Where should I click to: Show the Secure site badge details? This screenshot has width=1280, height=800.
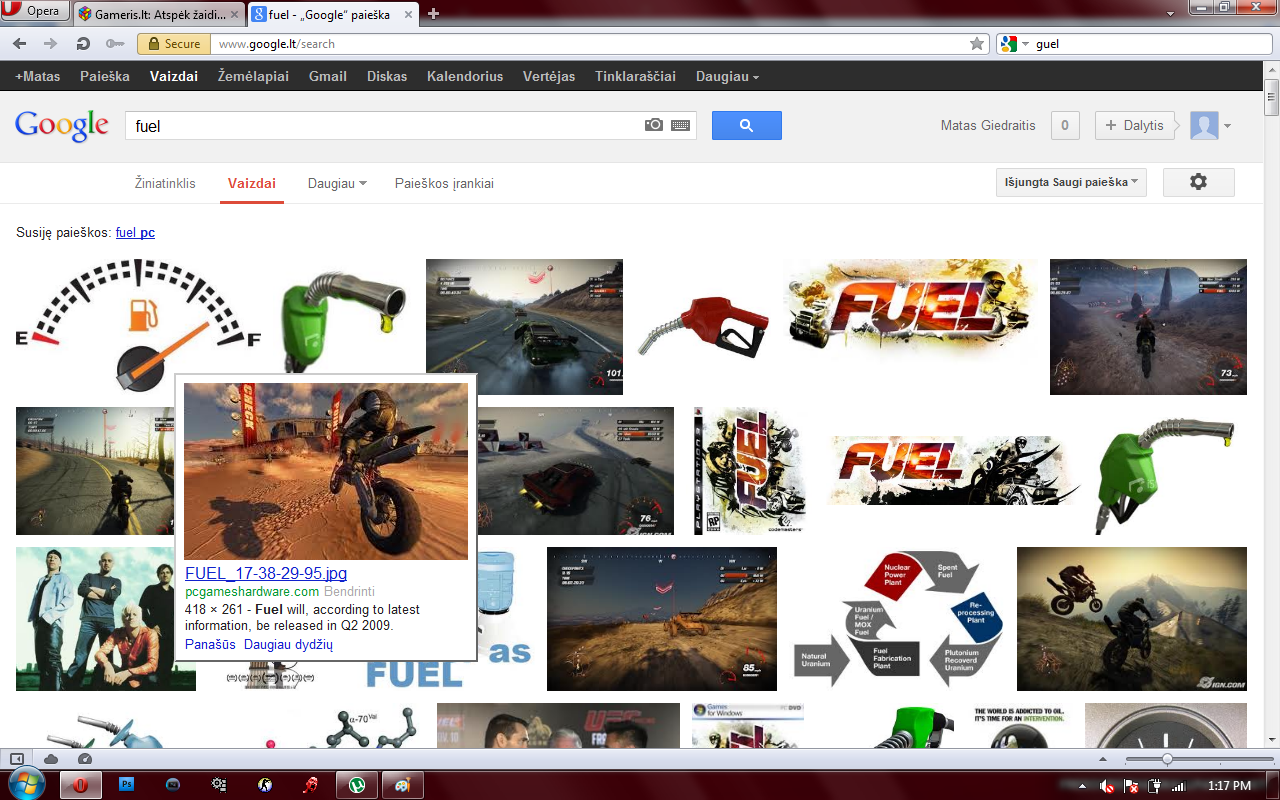click(x=173, y=44)
